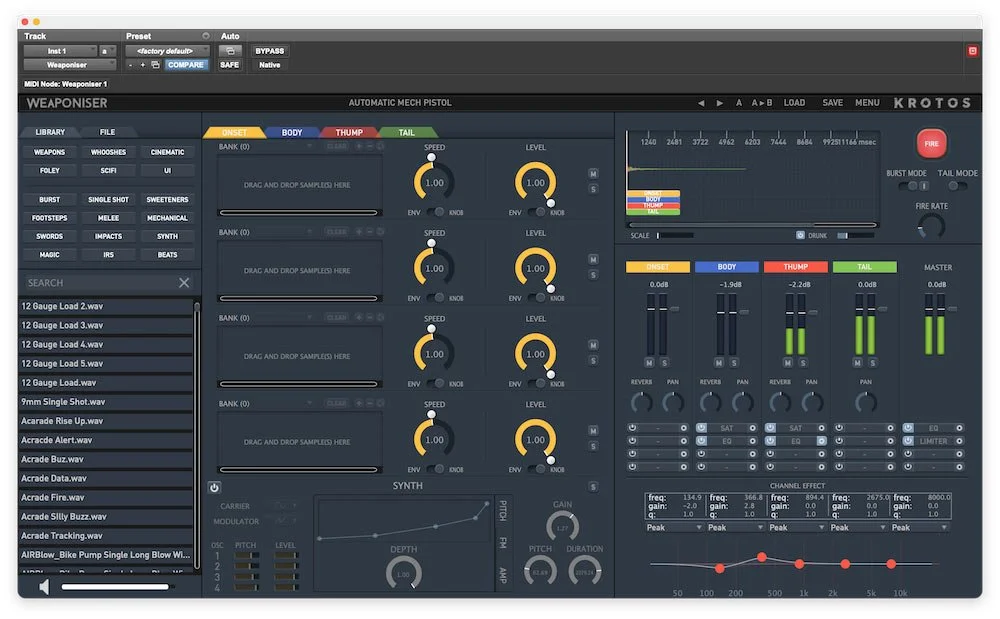The height and width of the screenshot is (619, 1000).
Task: Click the red FIRE button
Action: pyautogui.click(x=930, y=143)
